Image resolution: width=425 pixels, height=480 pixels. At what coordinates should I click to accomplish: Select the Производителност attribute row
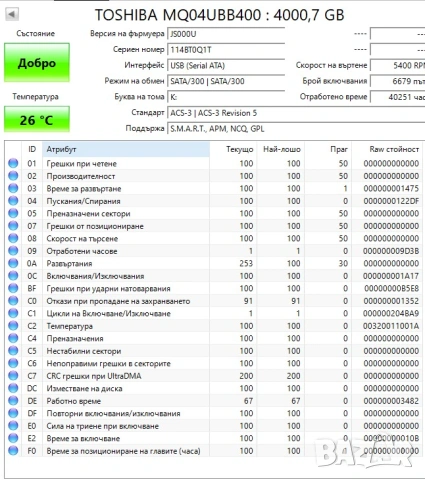pyautogui.click(x=214, y=176)
